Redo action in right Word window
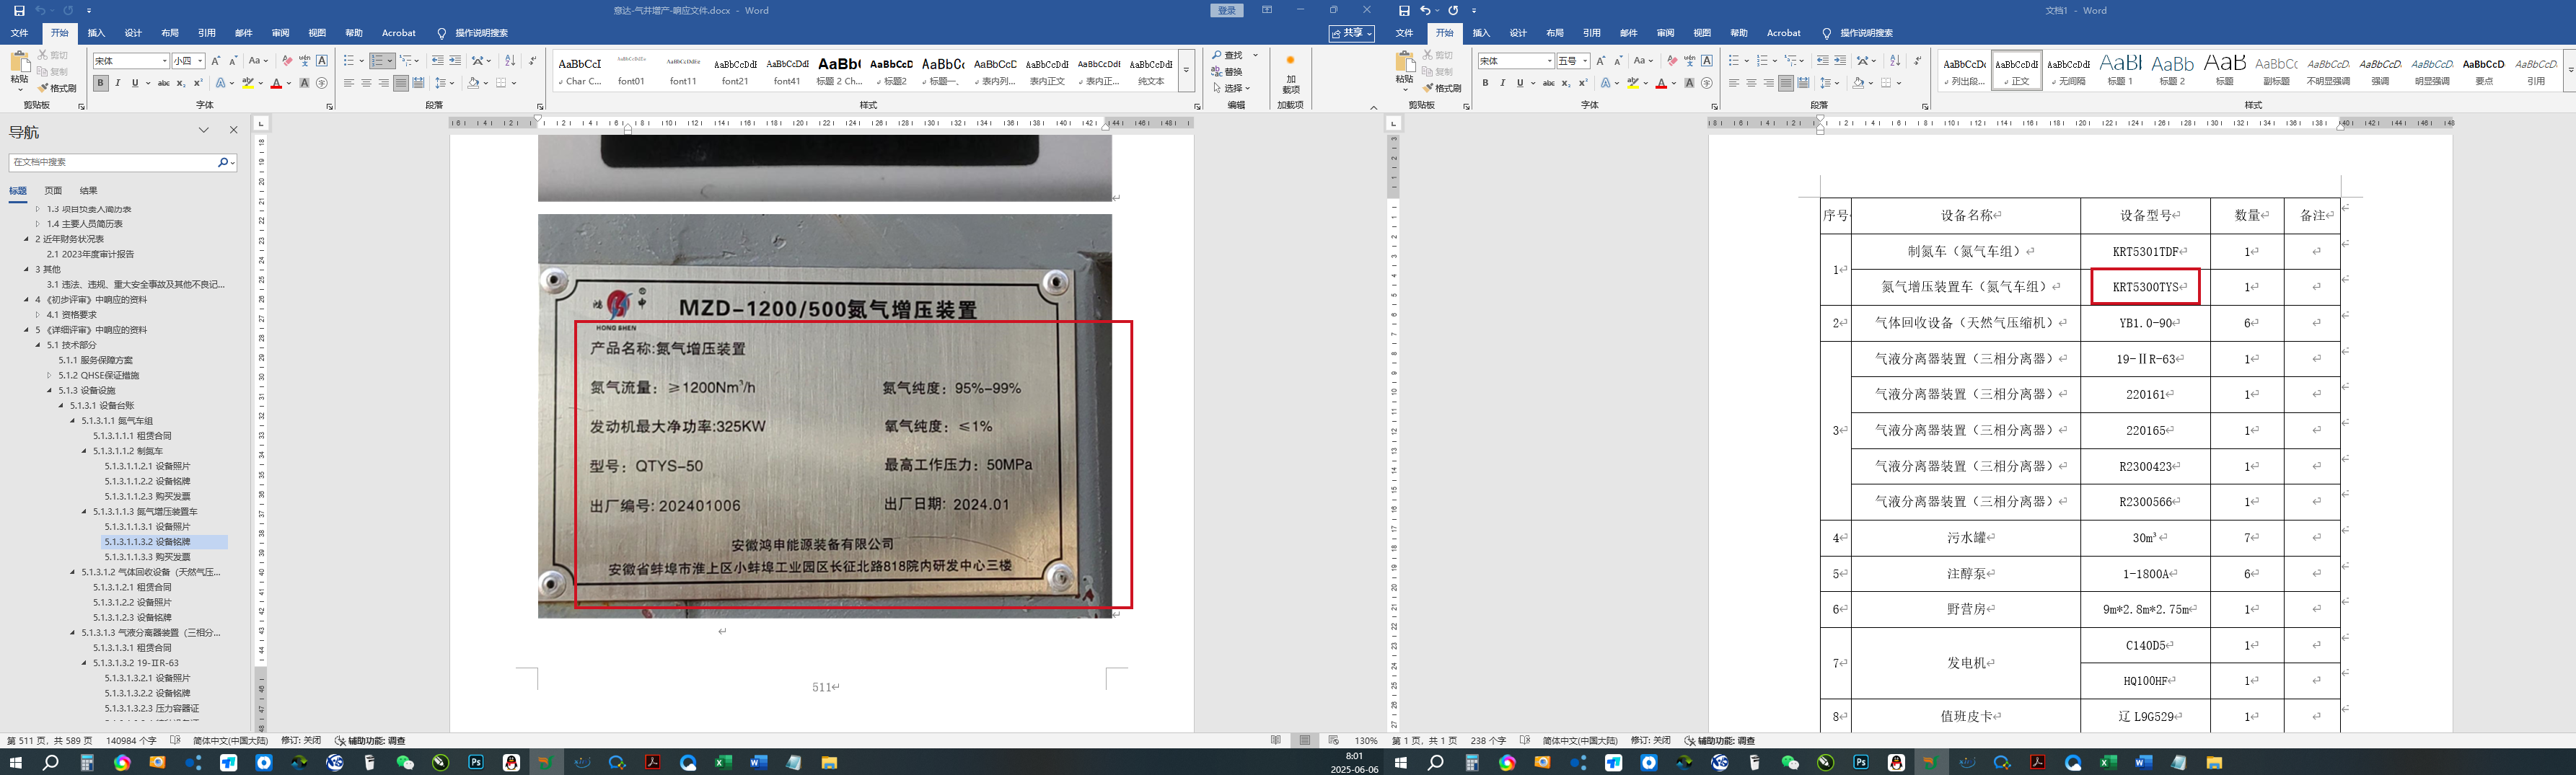 click(x=1453, y=10)
